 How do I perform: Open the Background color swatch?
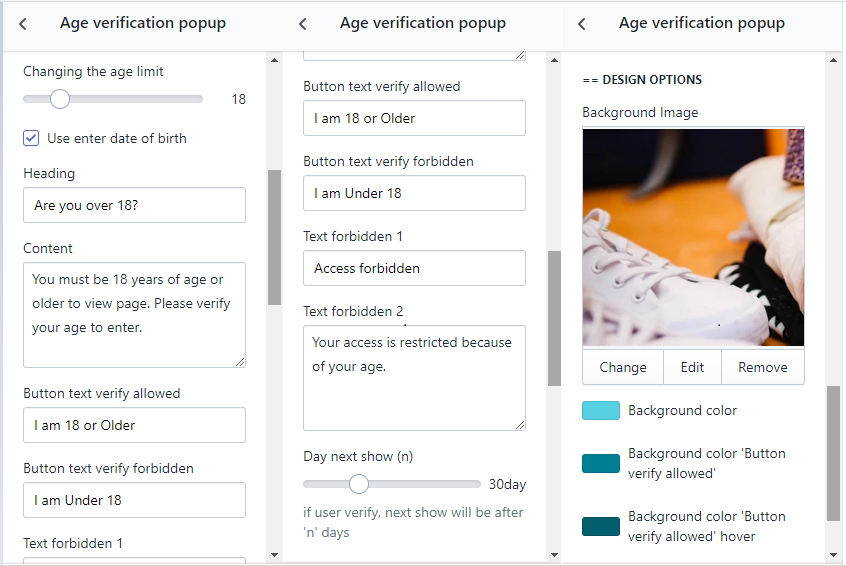(601, 411)
